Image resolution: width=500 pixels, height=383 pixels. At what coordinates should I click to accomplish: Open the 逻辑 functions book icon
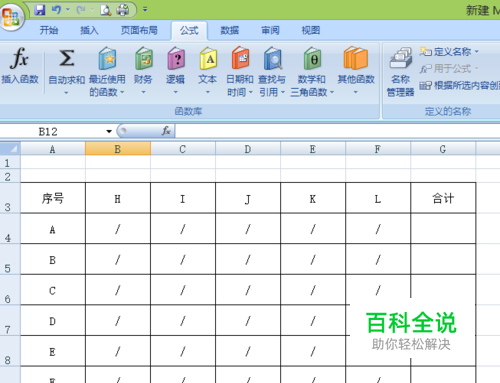pyautogui.click(x=176, y=58)
